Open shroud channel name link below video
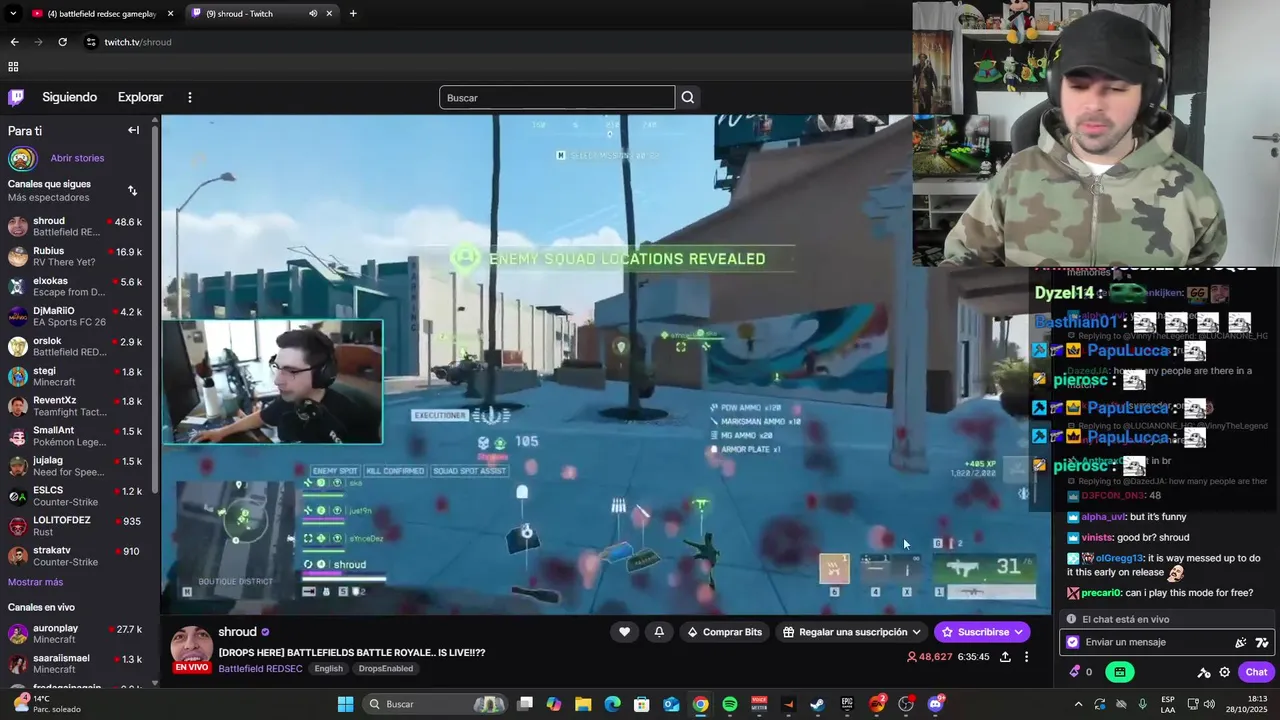The width and height of the screenshot is (1280, 720). coord(238,632)
